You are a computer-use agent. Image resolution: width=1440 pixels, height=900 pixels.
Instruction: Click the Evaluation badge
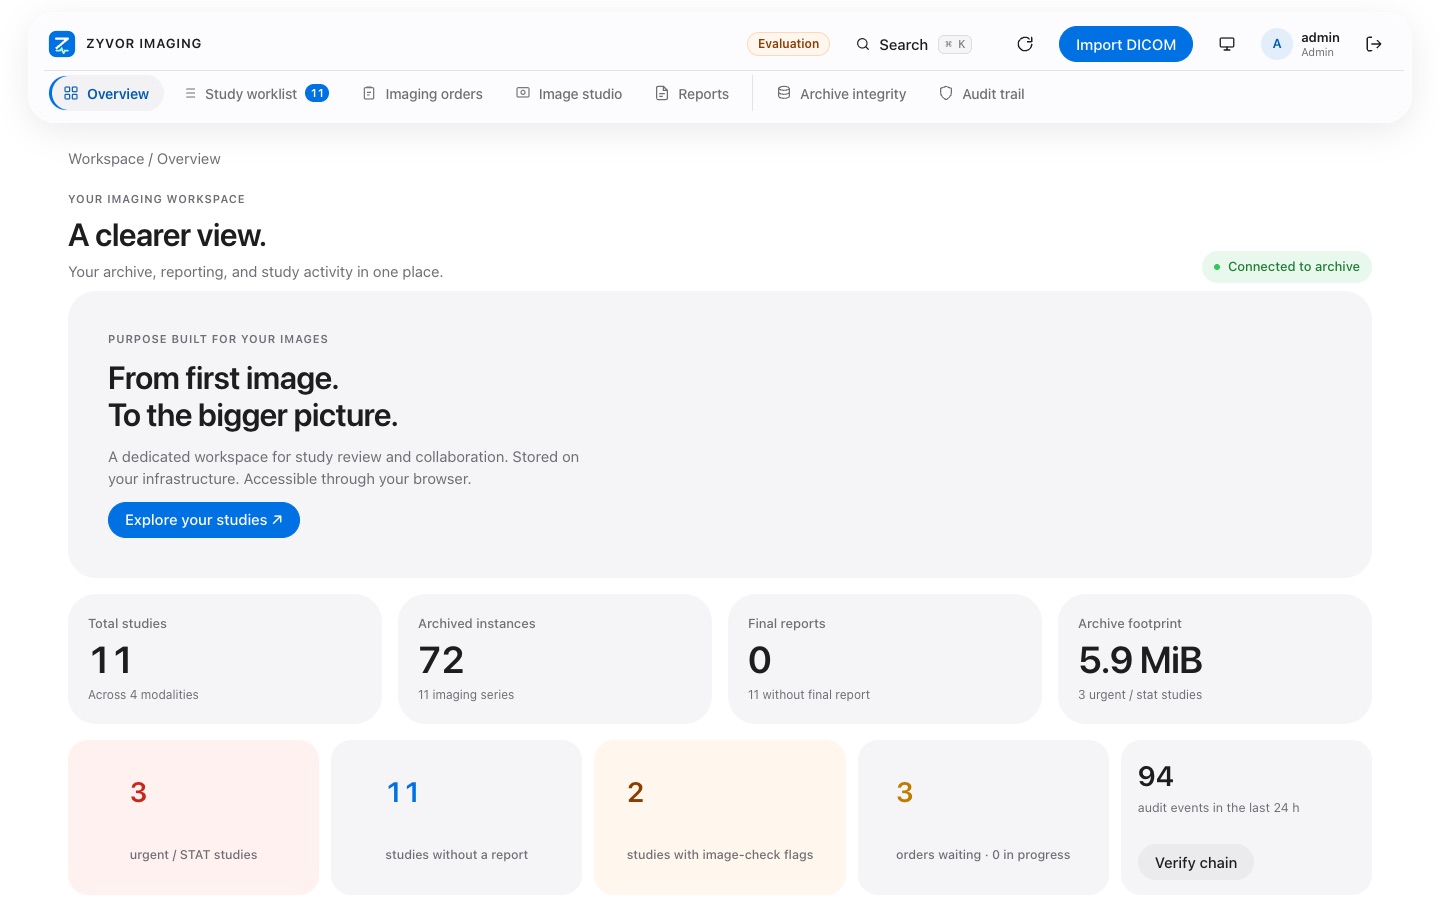788,44
